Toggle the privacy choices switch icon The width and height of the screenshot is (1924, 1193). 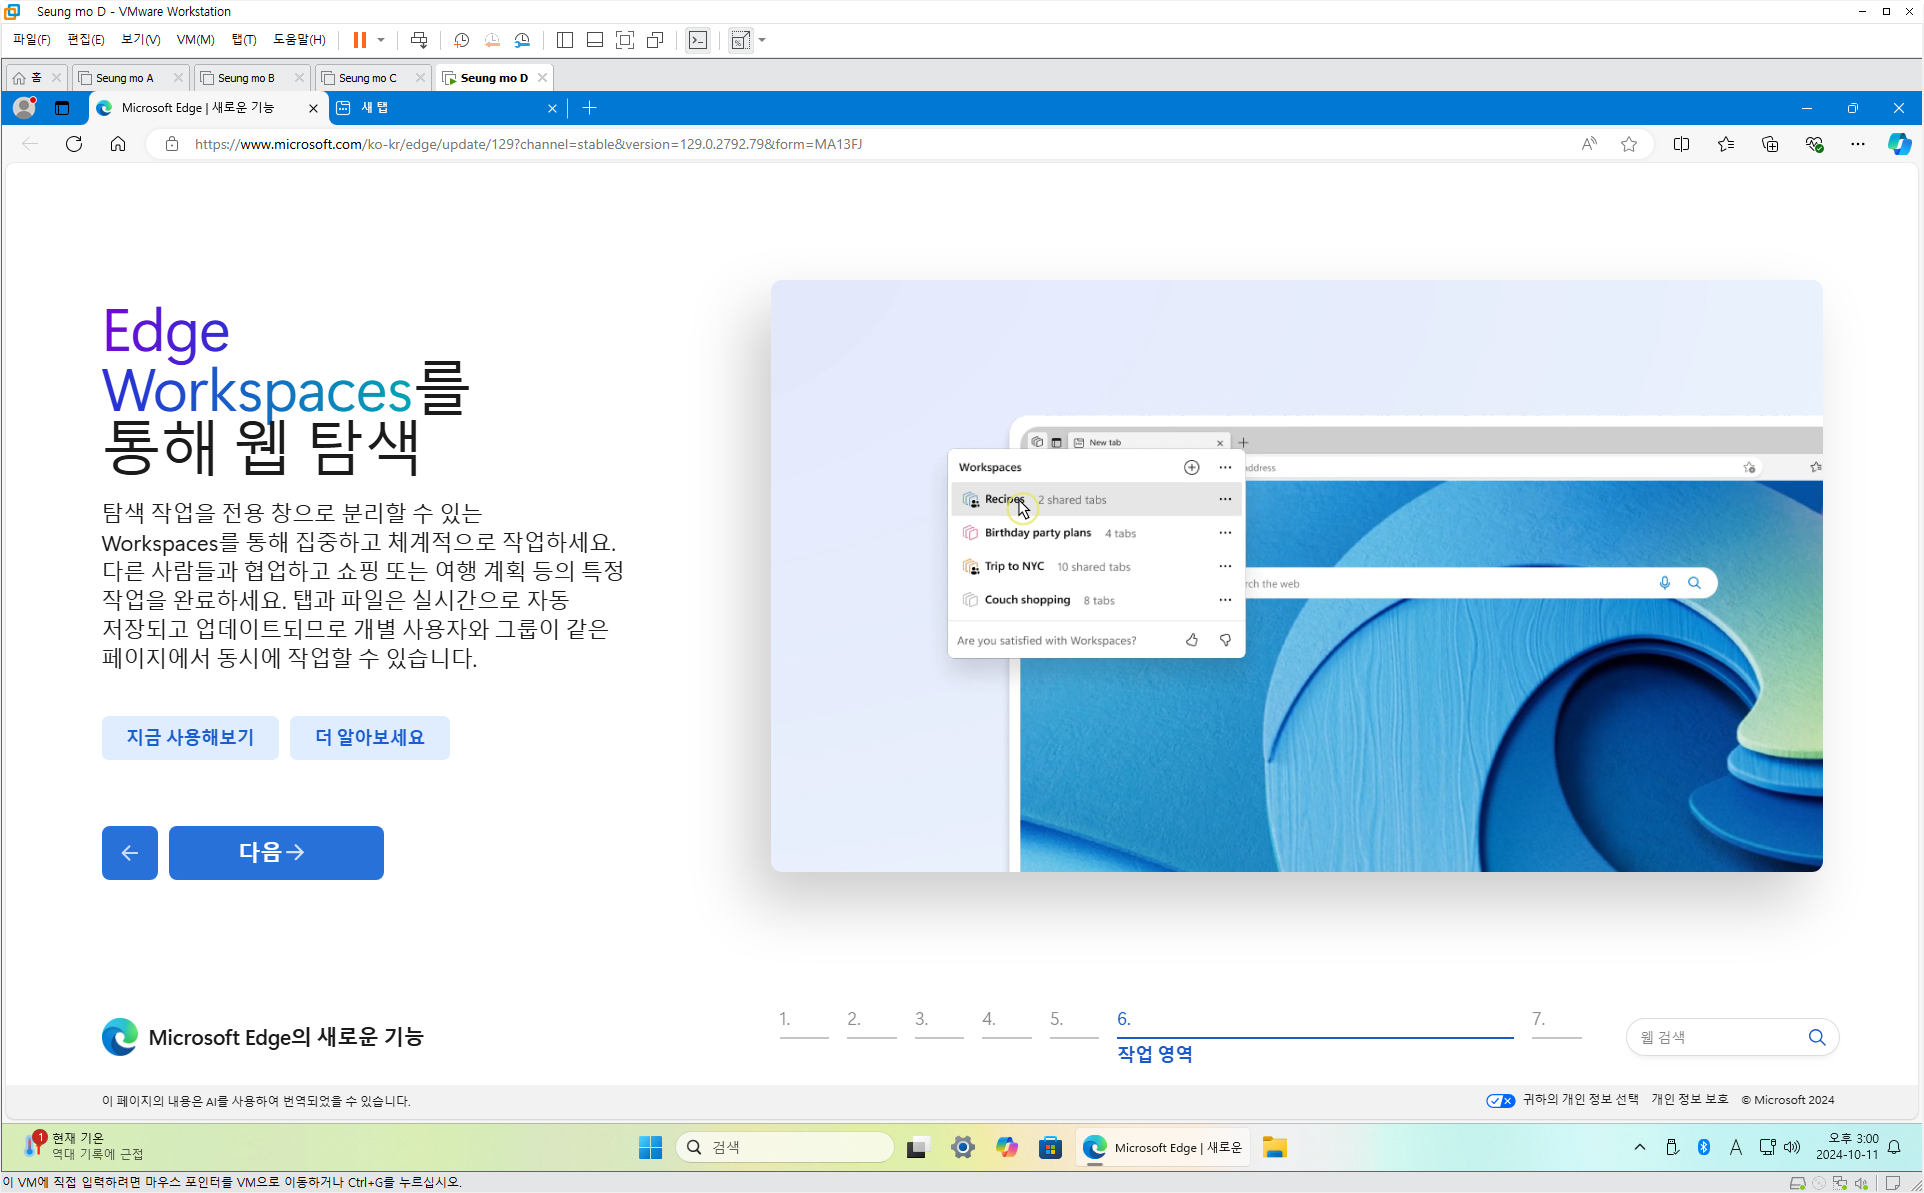(1500, 1100)
